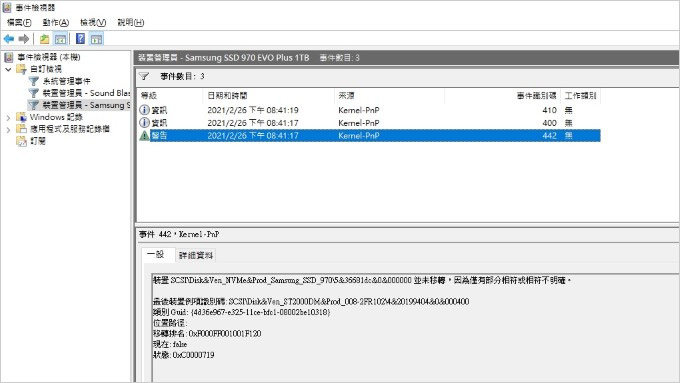Select the event at 08:41:17 with ID 400
Viewport: 680px width, 383px height.
click(x=369, y=123)
